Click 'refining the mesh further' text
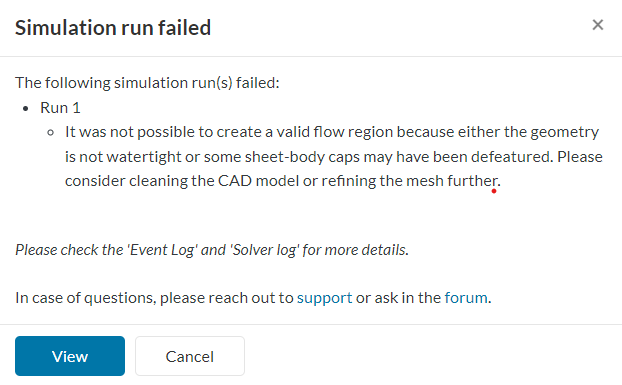This screenshot has height=385, width=622. [409, 181]
